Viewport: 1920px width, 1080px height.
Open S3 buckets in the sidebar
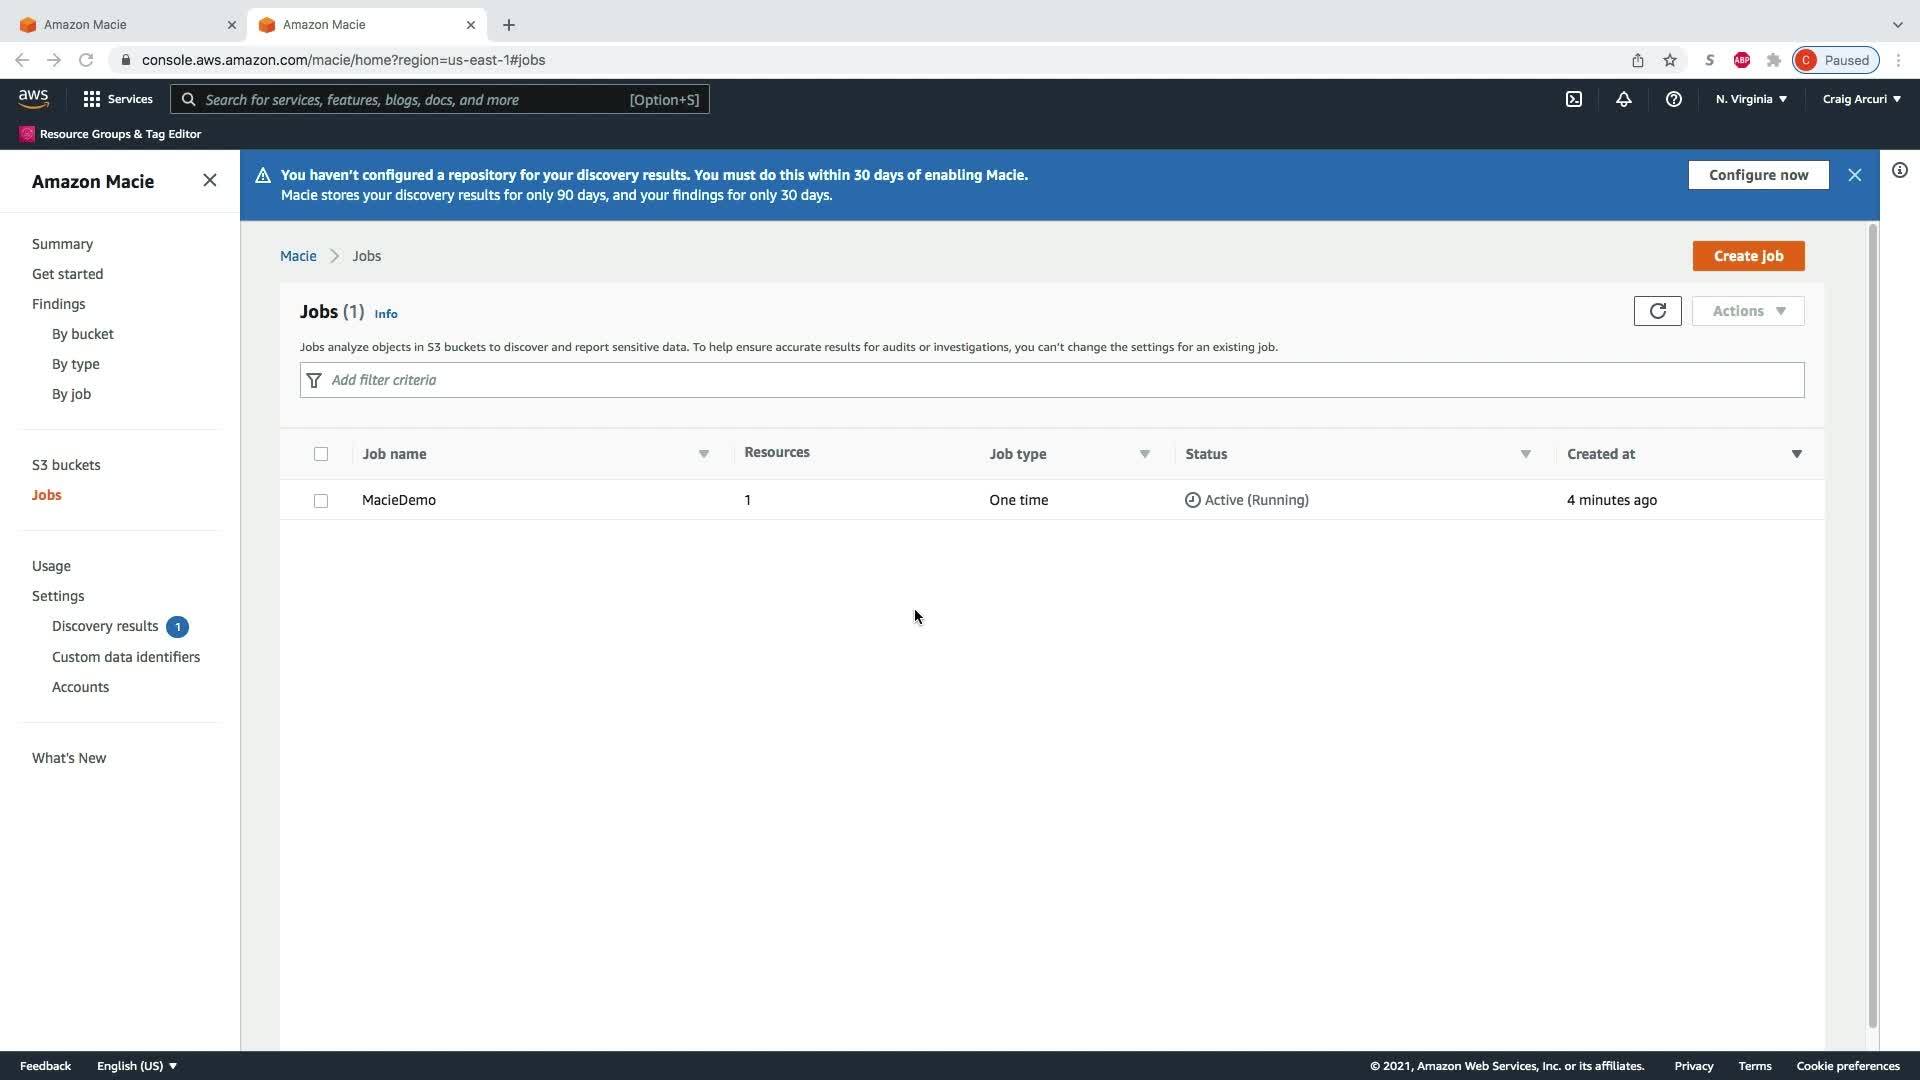coord(66,465)
